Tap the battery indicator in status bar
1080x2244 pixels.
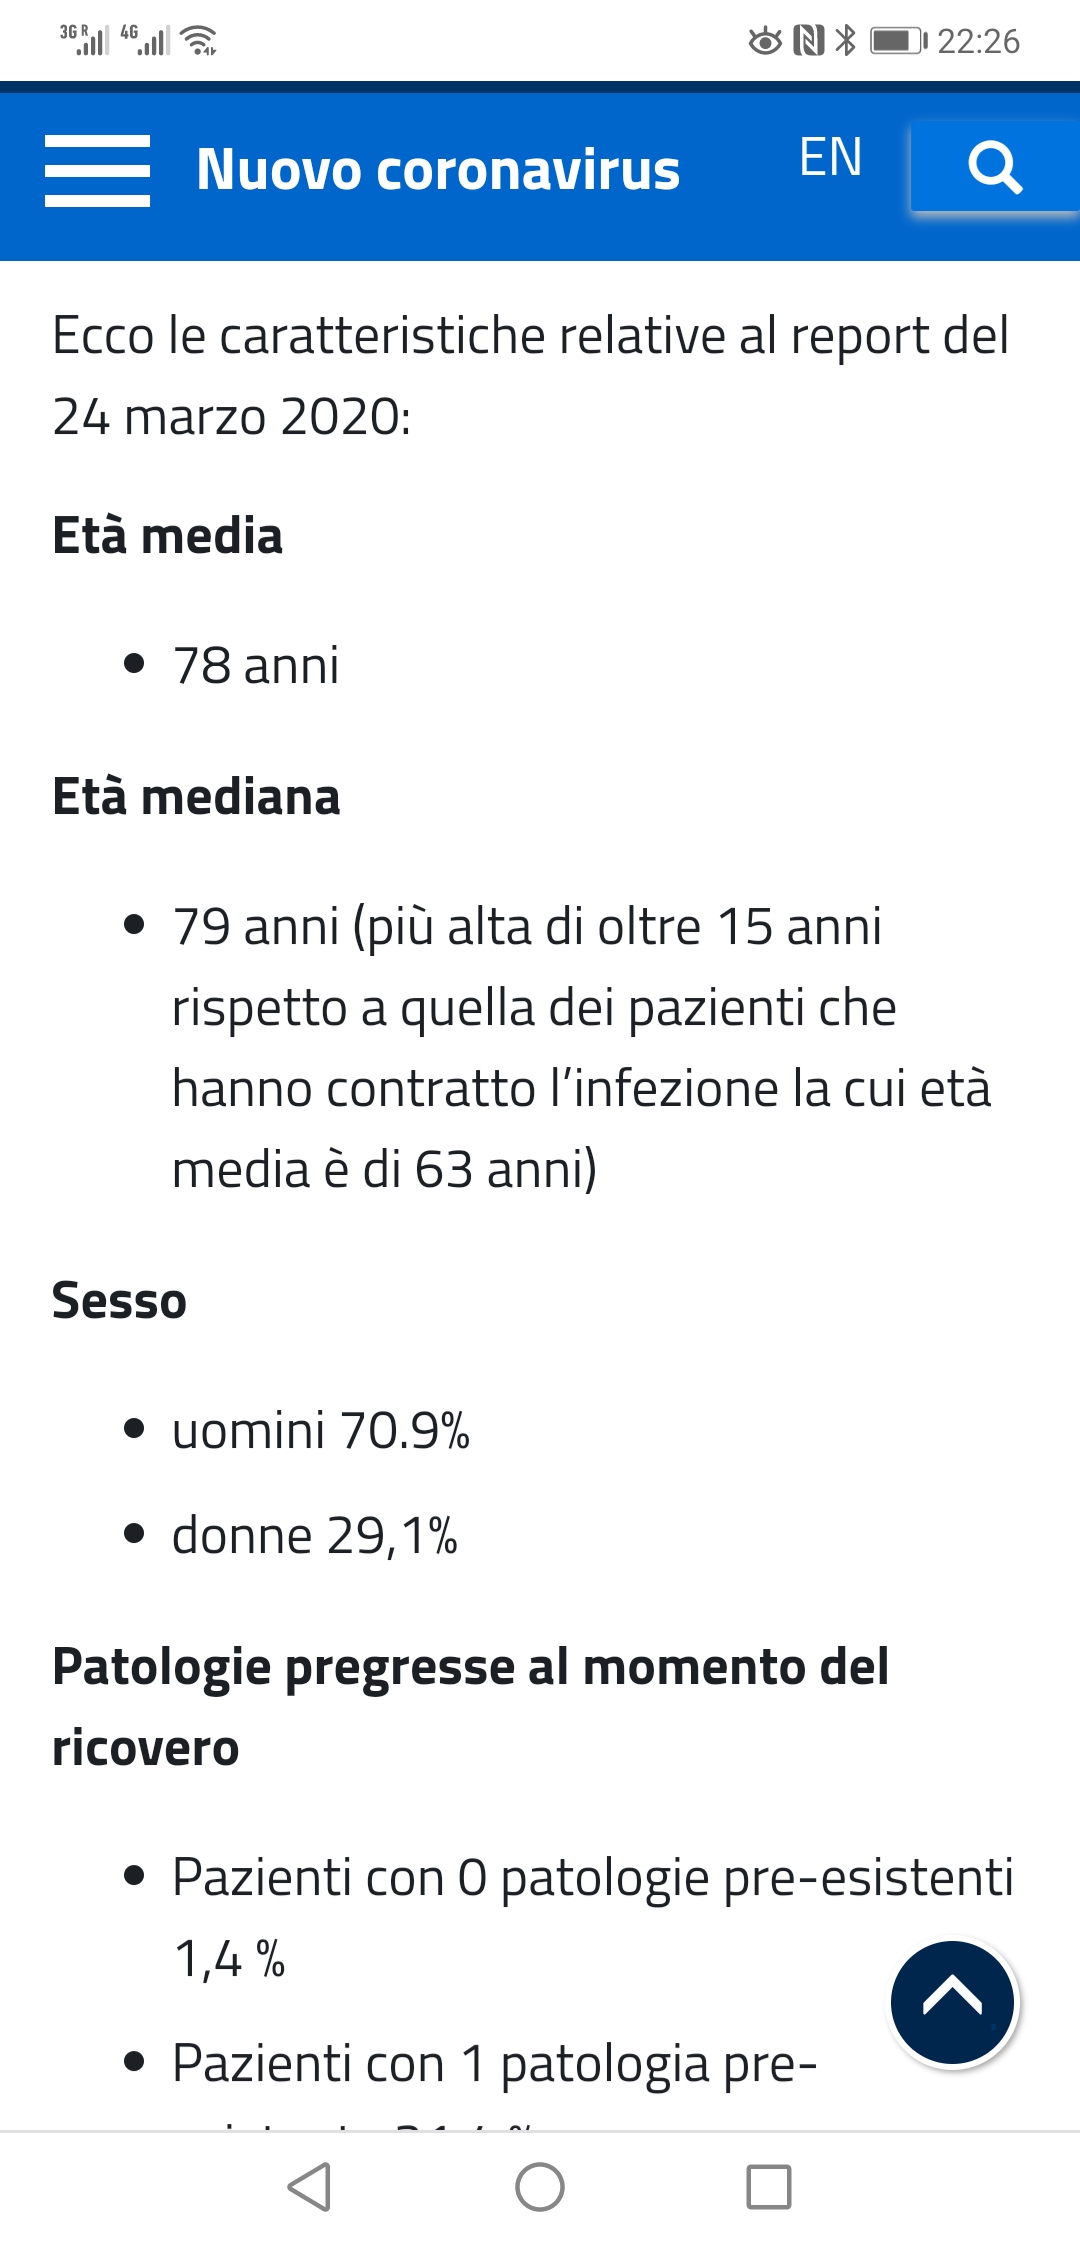click(x=899, y=41)
